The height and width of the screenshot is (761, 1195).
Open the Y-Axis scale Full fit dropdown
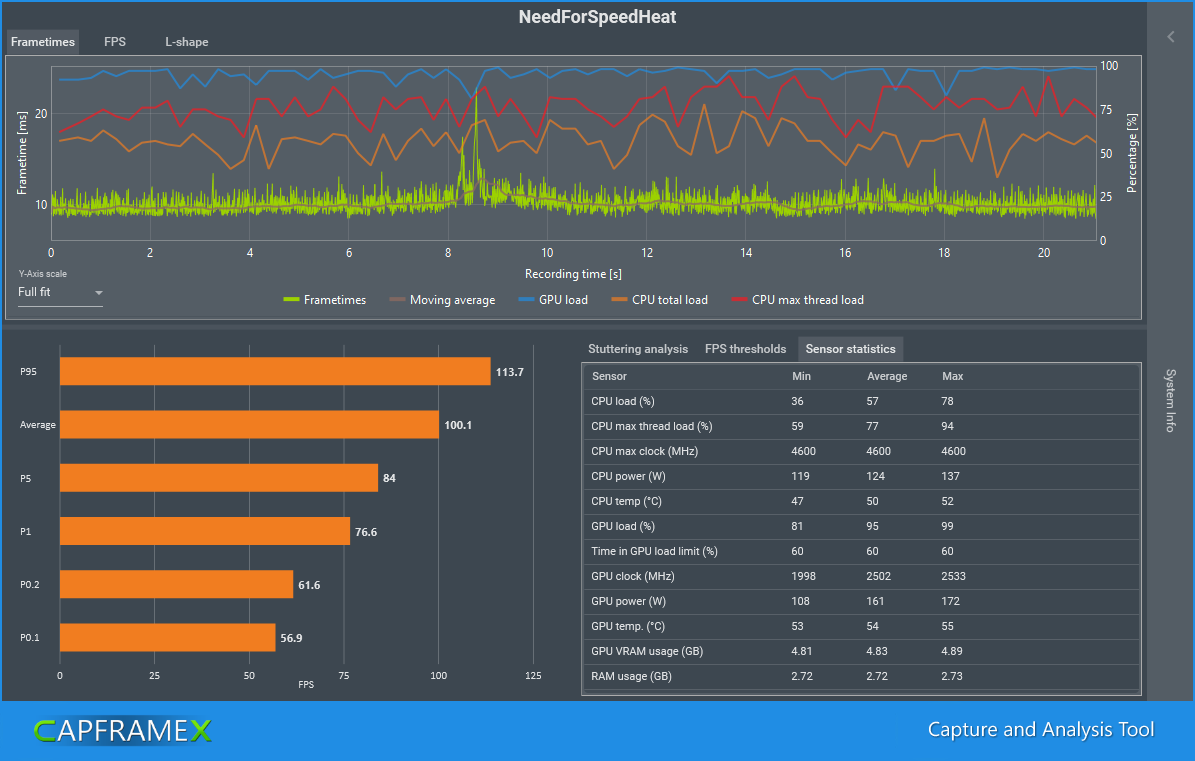[x=60, y=293]
